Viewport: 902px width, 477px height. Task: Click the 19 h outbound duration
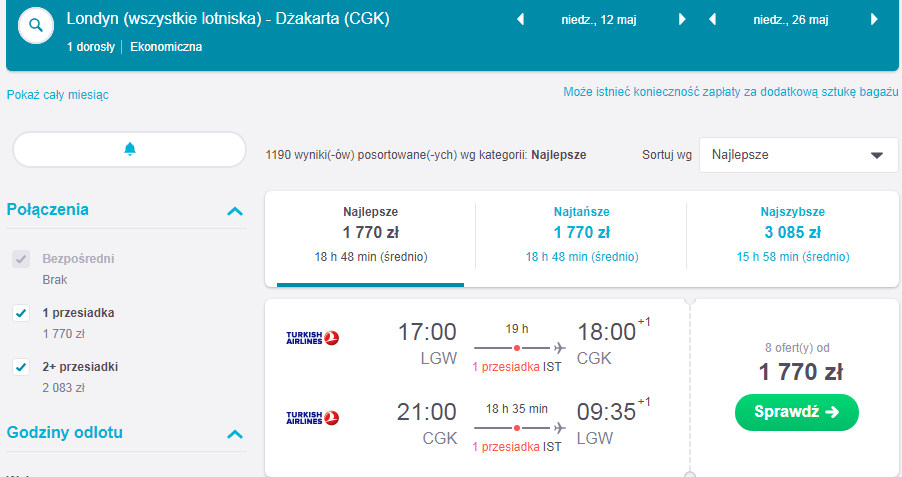pyautogui.click(x=517, y=329)
